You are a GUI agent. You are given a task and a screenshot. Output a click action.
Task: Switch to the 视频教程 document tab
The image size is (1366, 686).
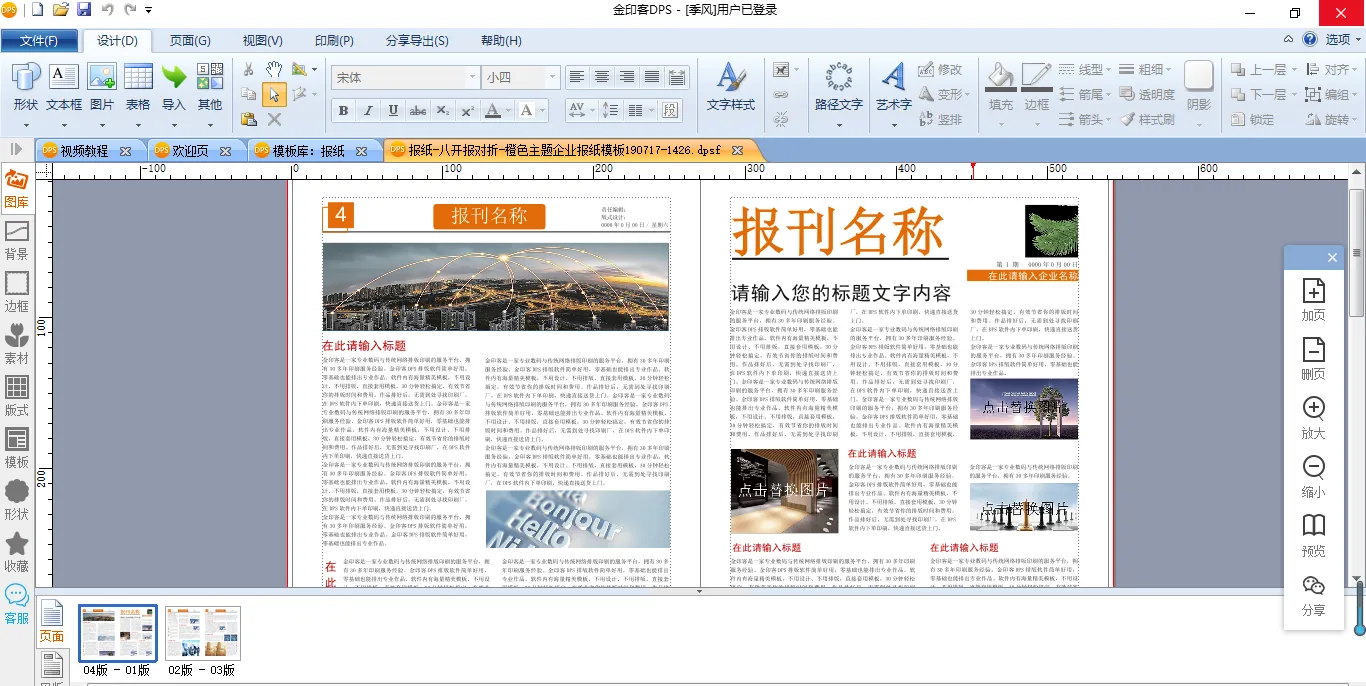(x=84, y=151)
